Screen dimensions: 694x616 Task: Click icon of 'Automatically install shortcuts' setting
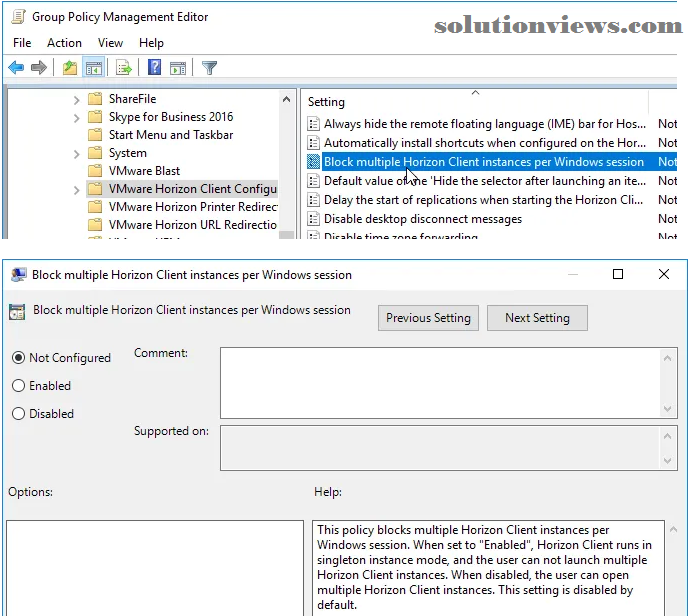click(313, 143)
